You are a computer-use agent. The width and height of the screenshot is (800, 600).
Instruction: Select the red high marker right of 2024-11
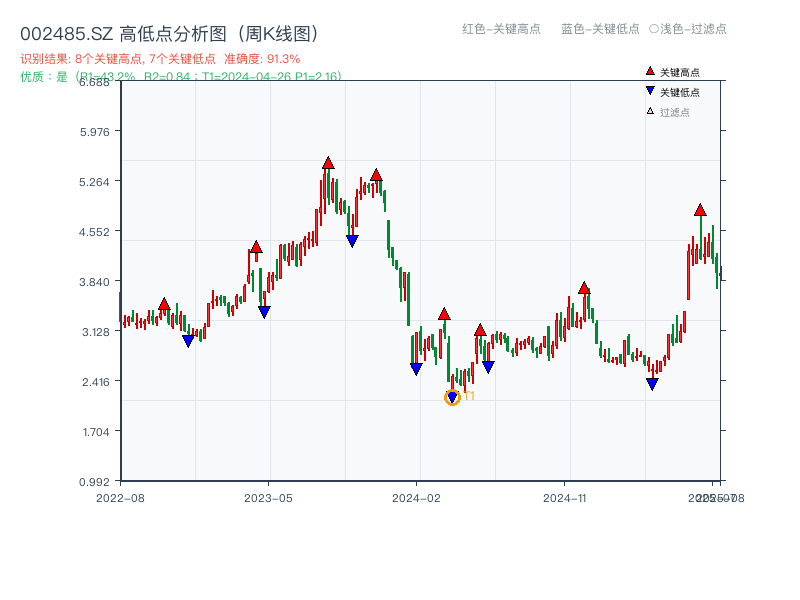[584, 288]
